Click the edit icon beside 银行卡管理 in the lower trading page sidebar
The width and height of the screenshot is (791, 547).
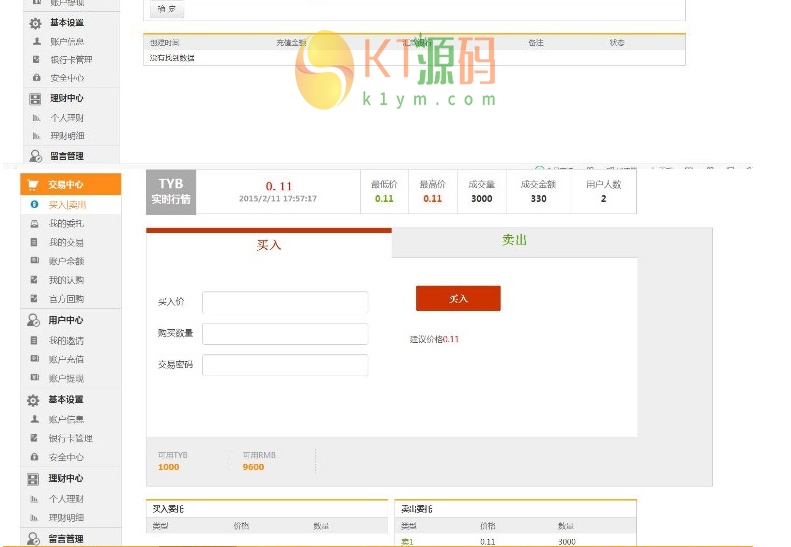(x=34, y=437)
